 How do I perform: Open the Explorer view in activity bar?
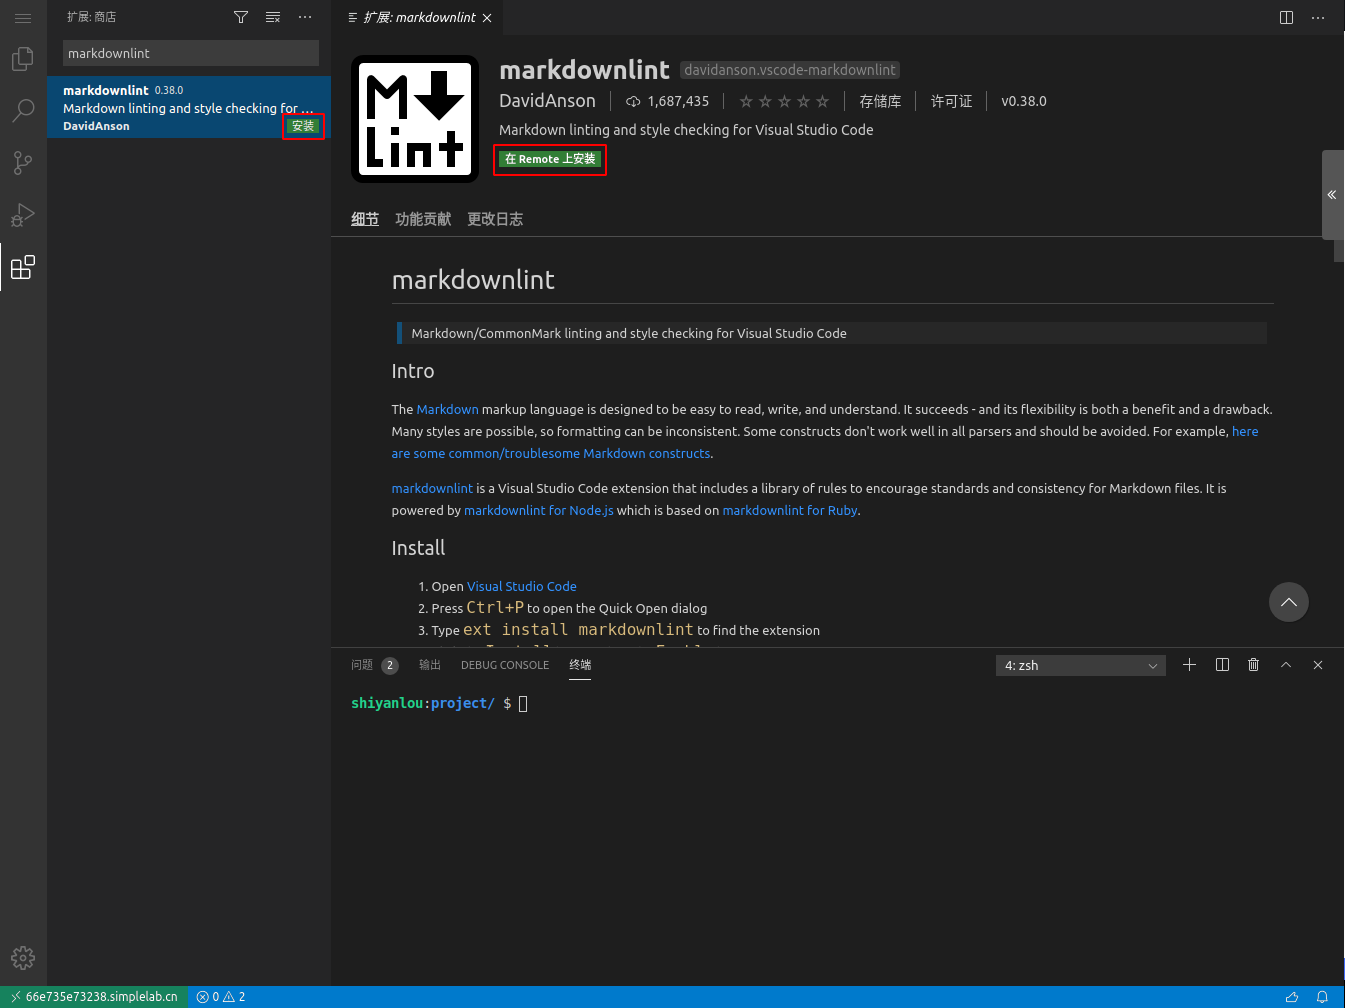pos(23,60)
